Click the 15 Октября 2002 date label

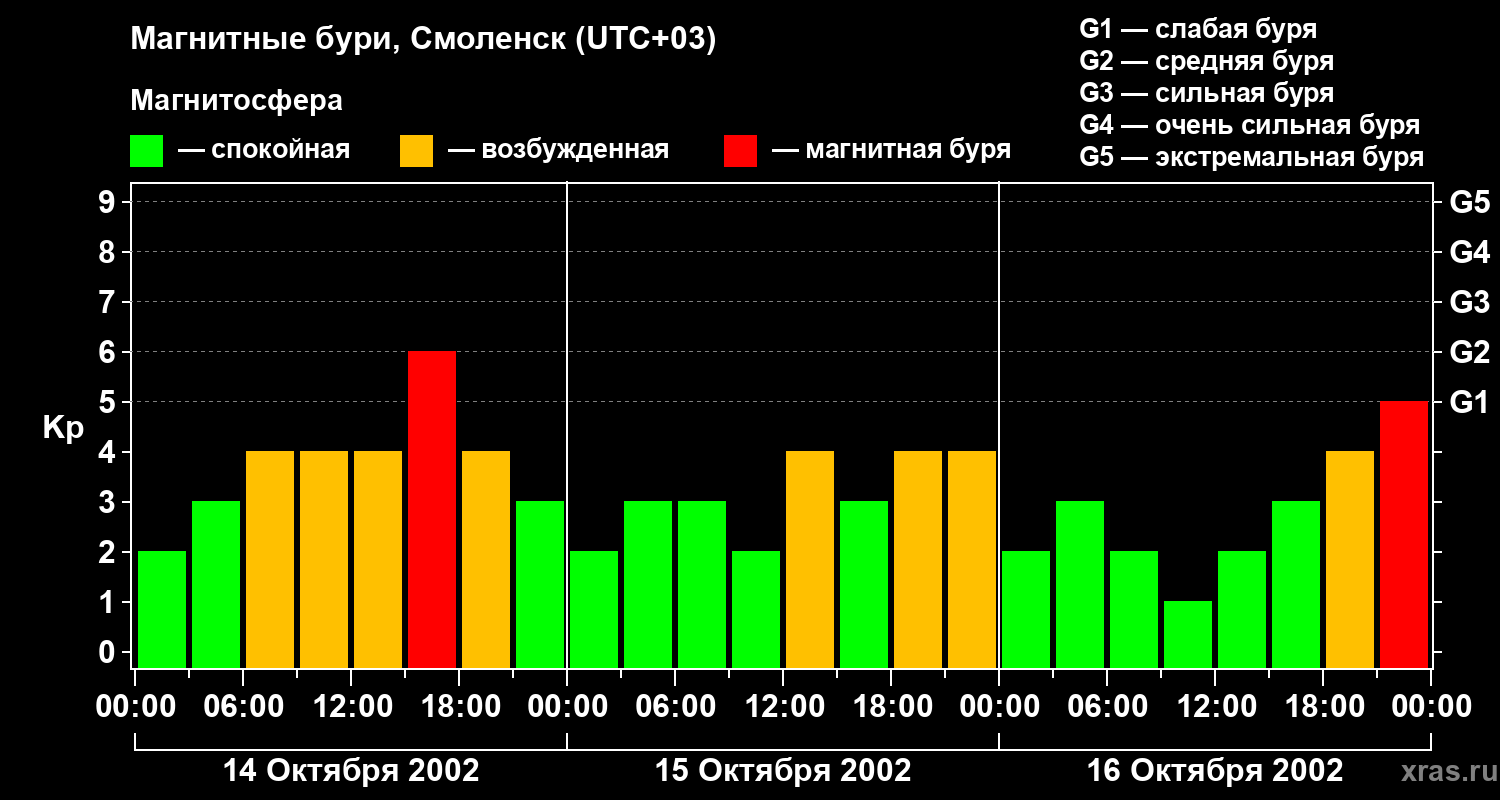point(783,771)
